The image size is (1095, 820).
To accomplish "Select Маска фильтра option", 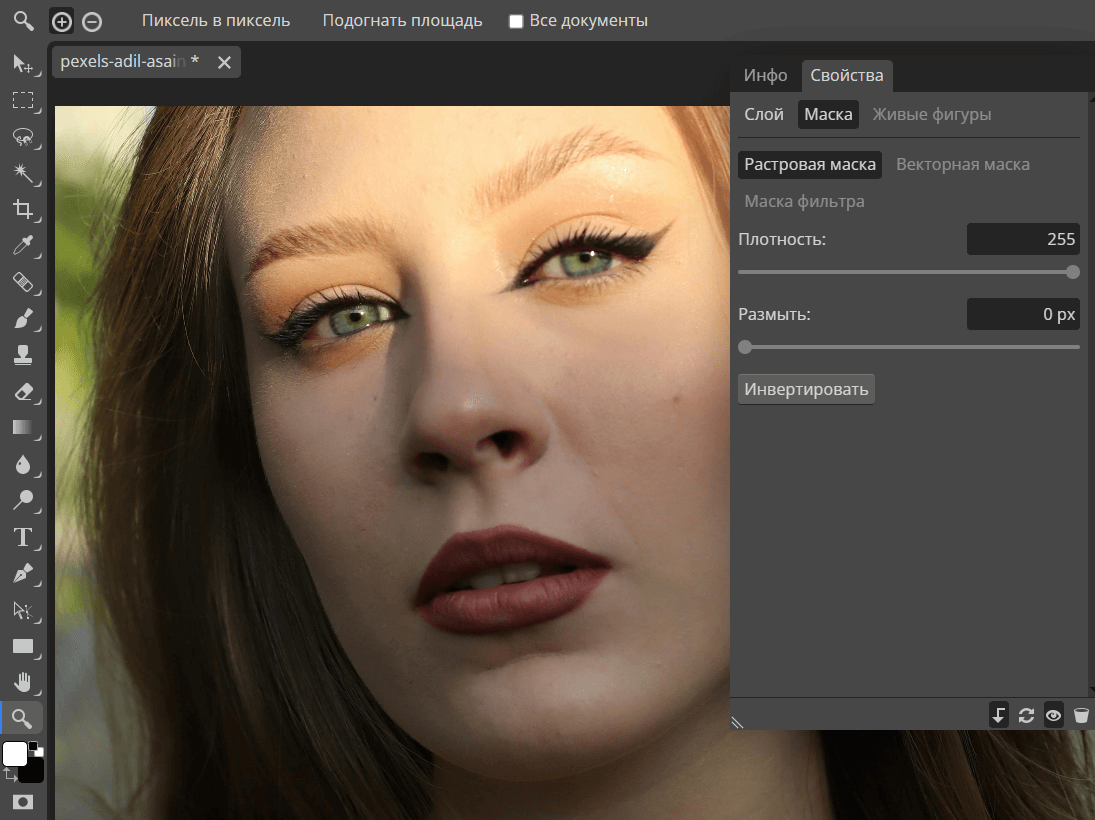I will pos(804,202).
